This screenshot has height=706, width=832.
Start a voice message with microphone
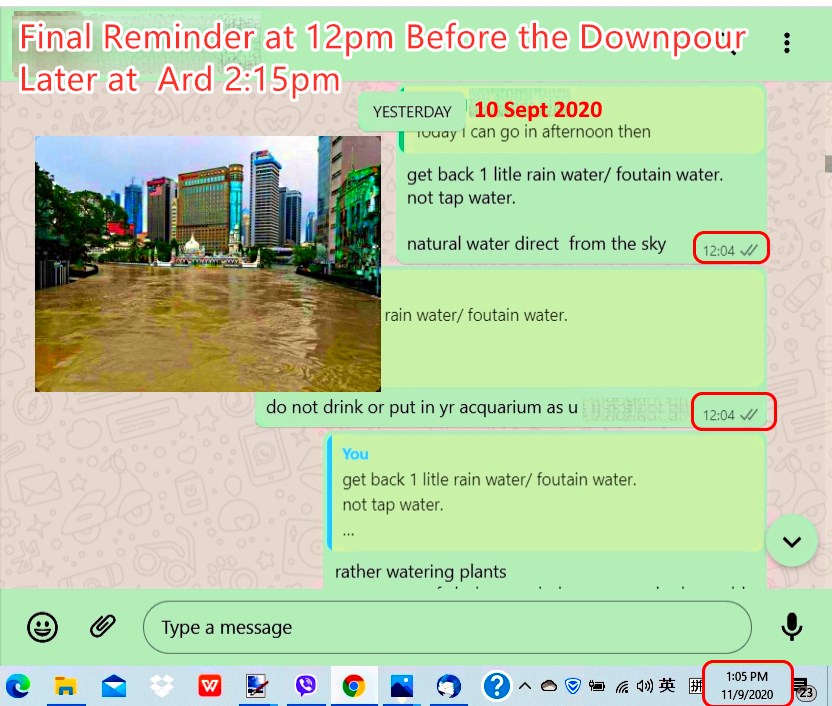[x=791, y=627]
